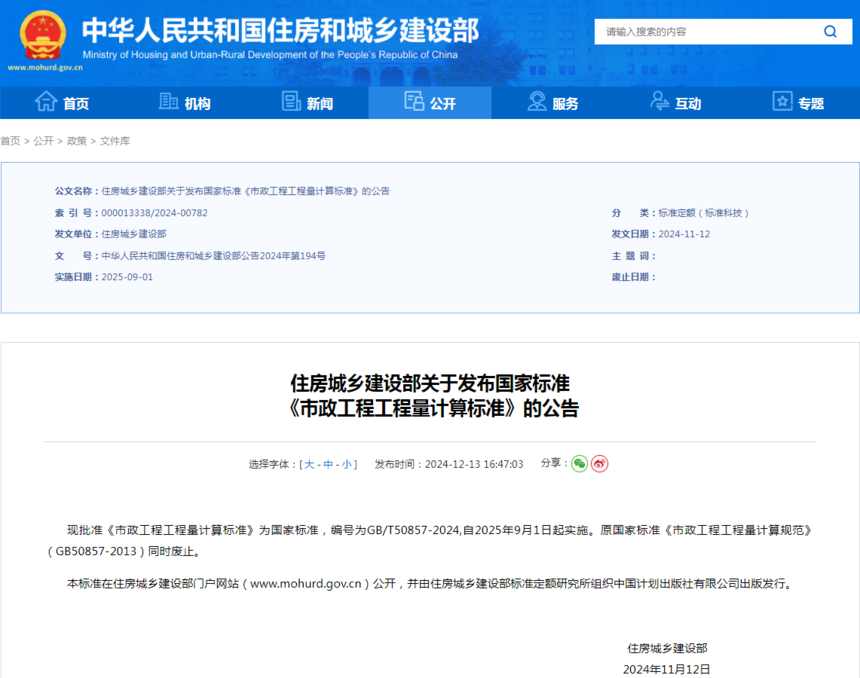The image size is (860, 678).
Task: Click the 公开 breadcrumb link
Action: coord(43,141)
